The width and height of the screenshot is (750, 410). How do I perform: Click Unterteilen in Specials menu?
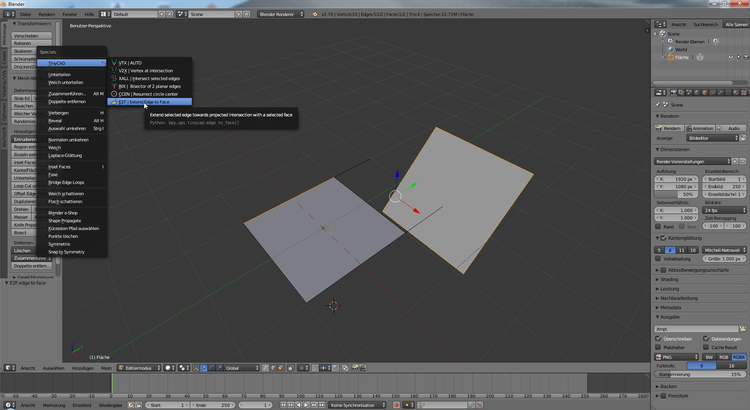[60, 74]
